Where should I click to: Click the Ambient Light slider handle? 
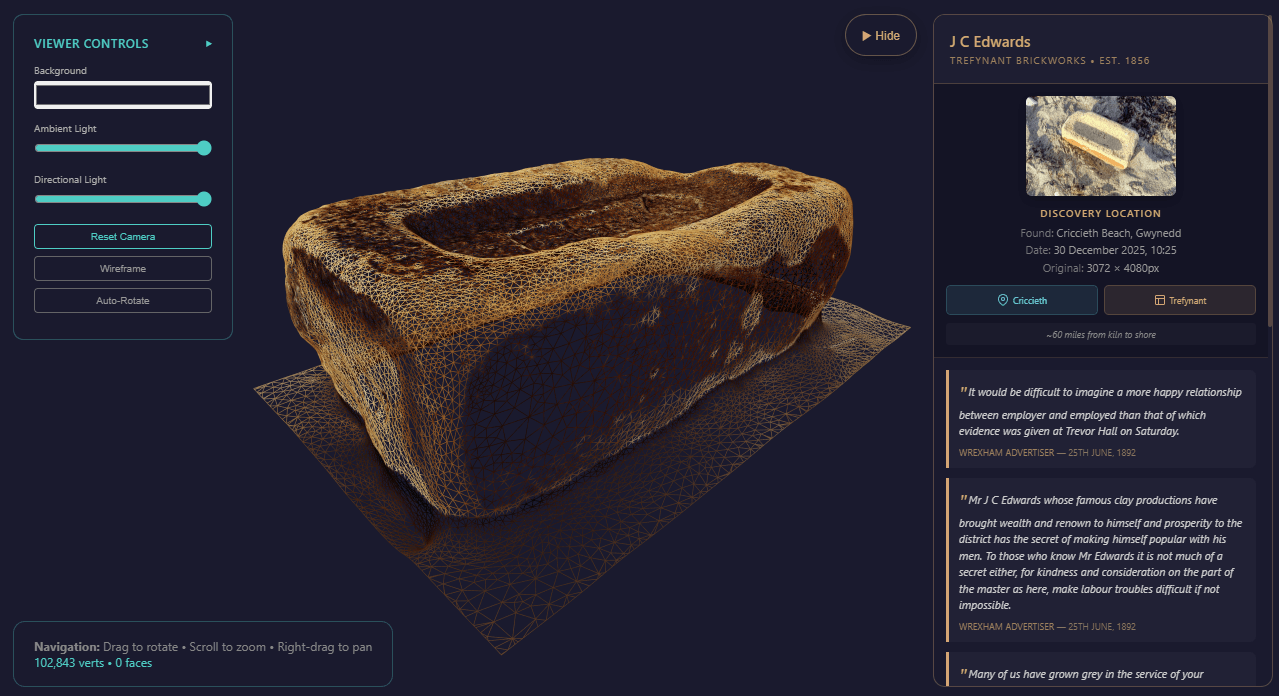point(204,148)
